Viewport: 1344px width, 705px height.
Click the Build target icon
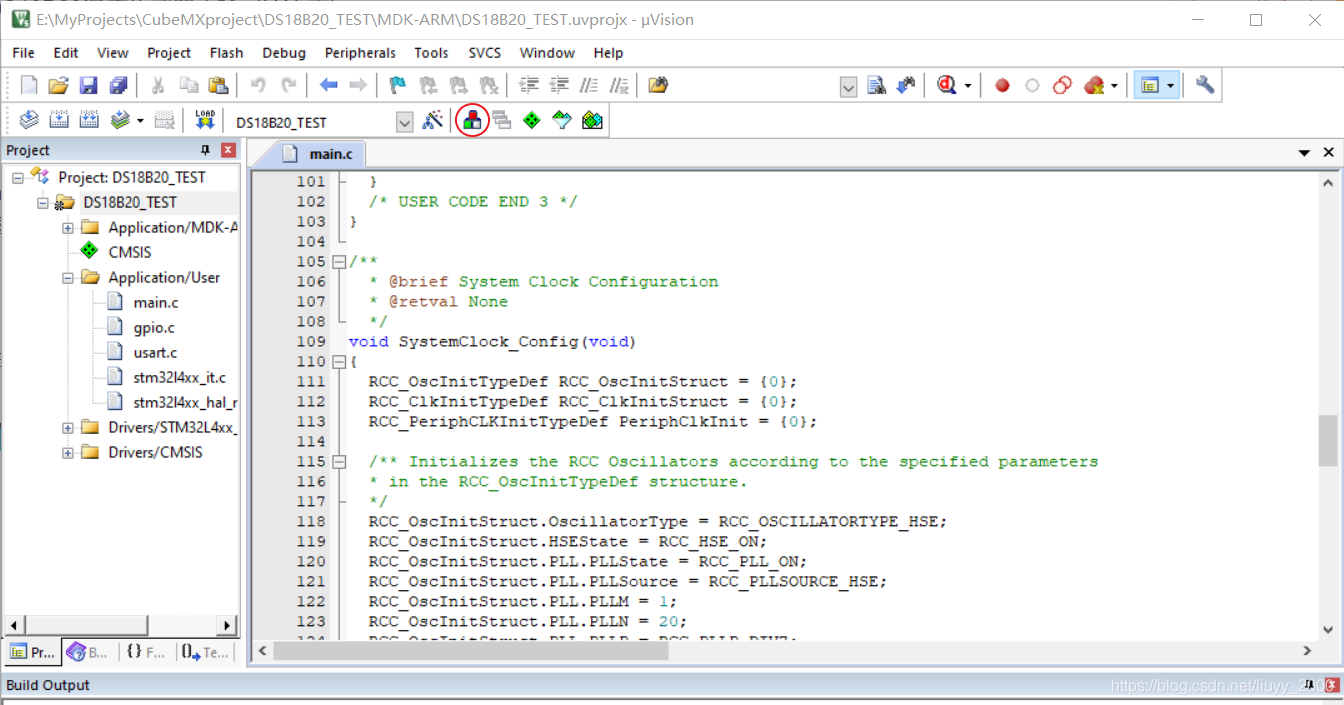coord(59,120)
